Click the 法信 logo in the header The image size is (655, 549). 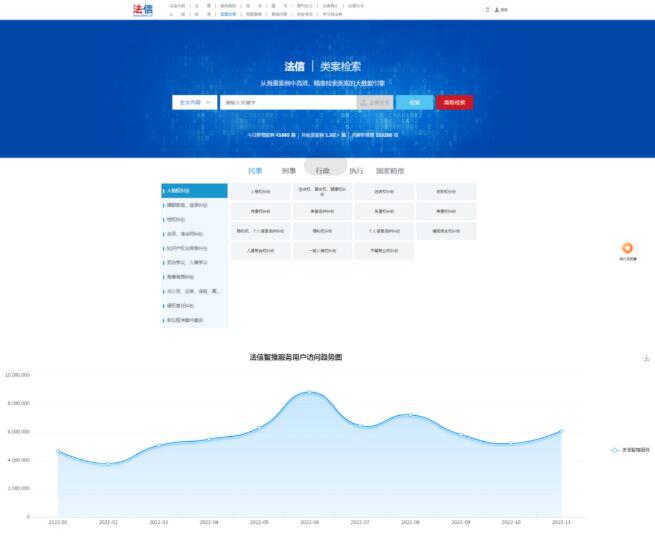click(x=143, y=10)
